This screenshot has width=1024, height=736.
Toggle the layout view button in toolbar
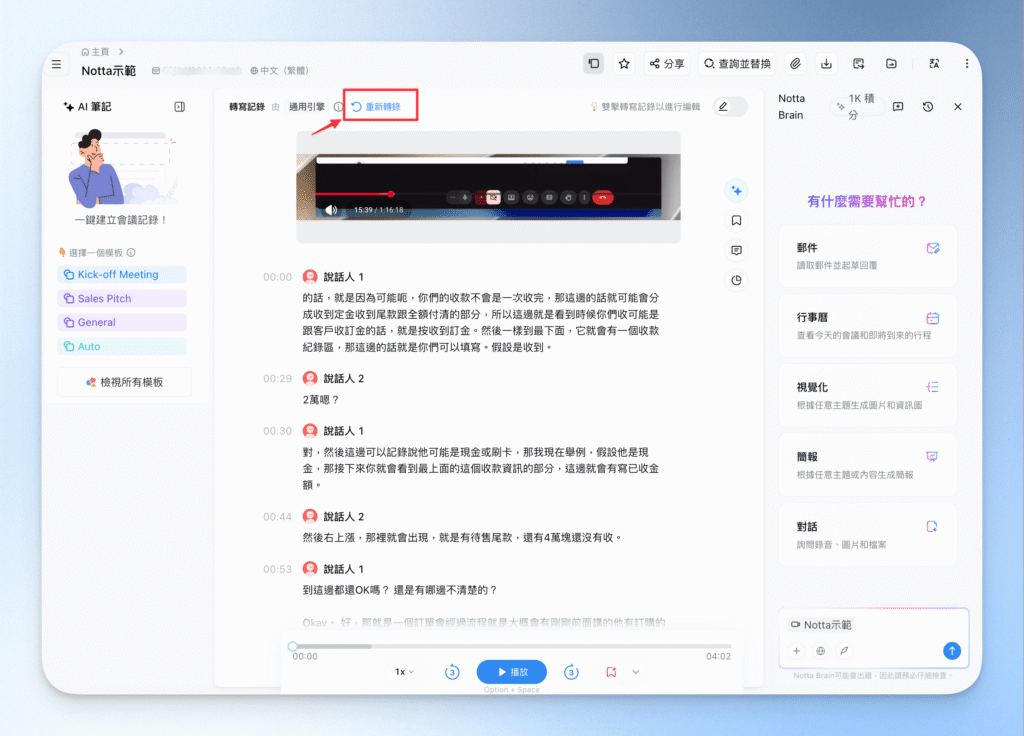(x=593, y=63)
